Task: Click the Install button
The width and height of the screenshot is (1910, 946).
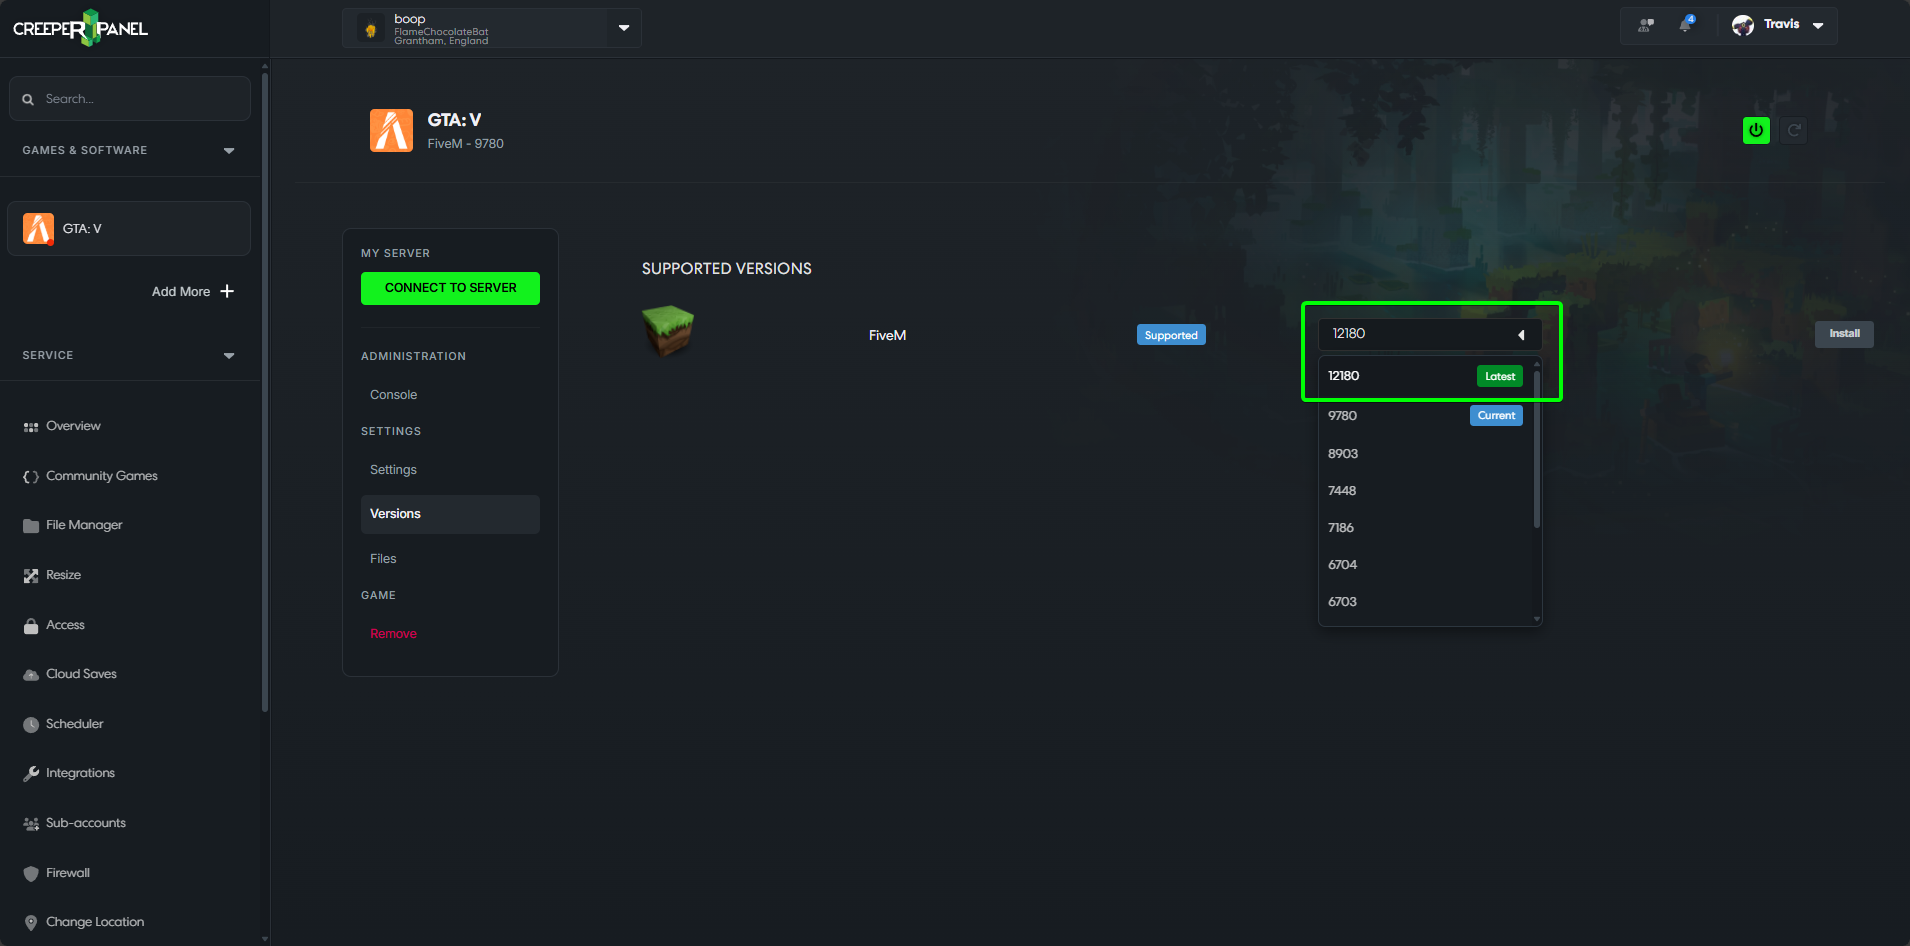Action: [x=1844, y=334]
